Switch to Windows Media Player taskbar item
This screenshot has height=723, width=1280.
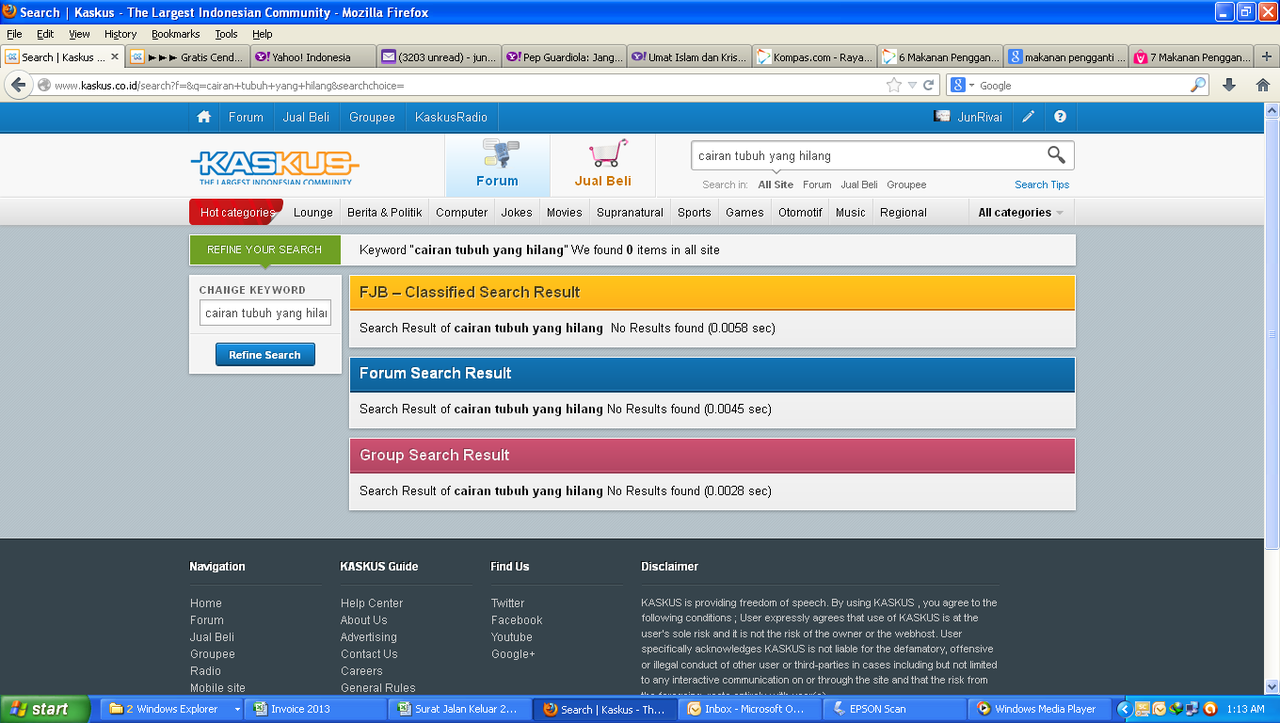(1040, 709)
